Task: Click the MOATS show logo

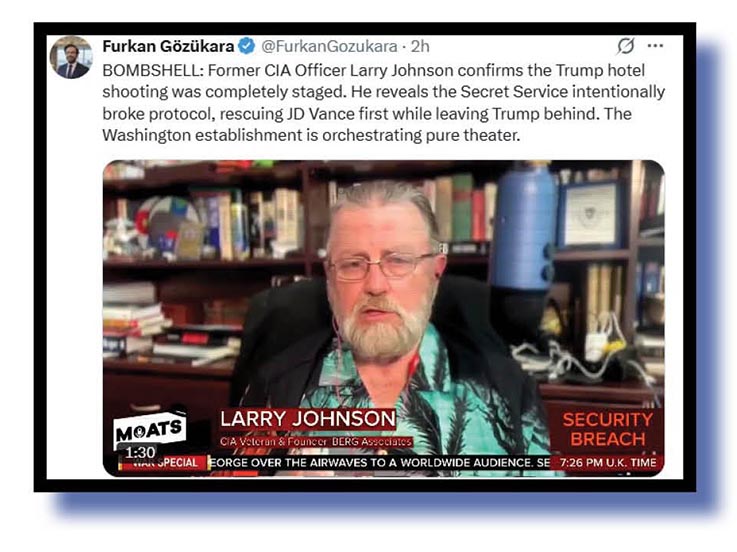Action: coord(149,428)
